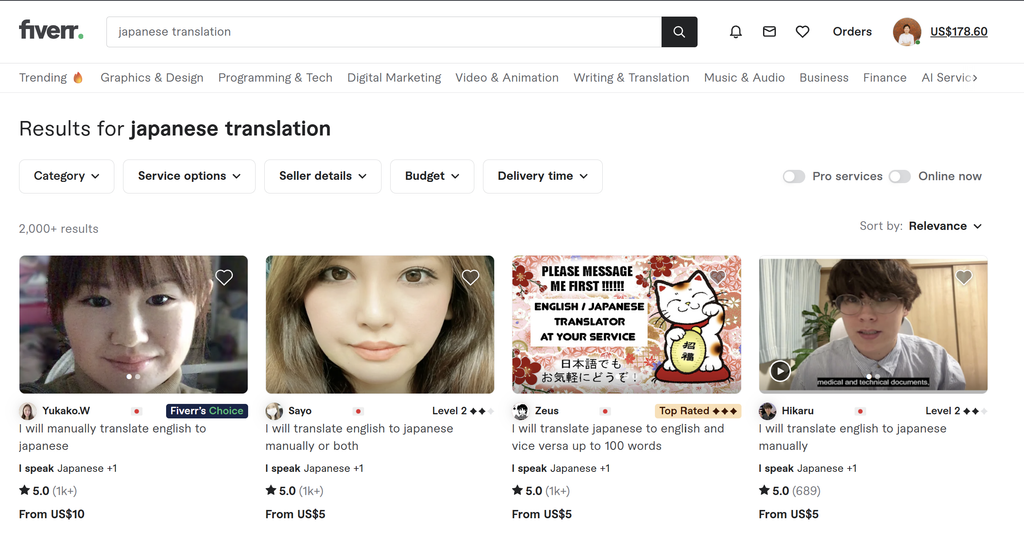Click Hikaru seller avatar
The width and height of the screenshot is (1024, 534).
767,411
